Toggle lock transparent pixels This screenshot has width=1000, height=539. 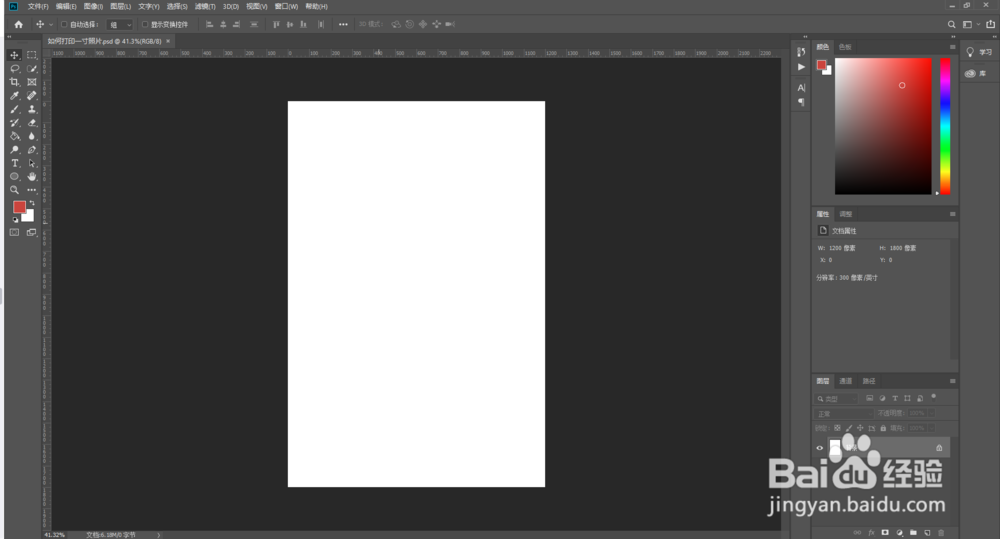837,428
